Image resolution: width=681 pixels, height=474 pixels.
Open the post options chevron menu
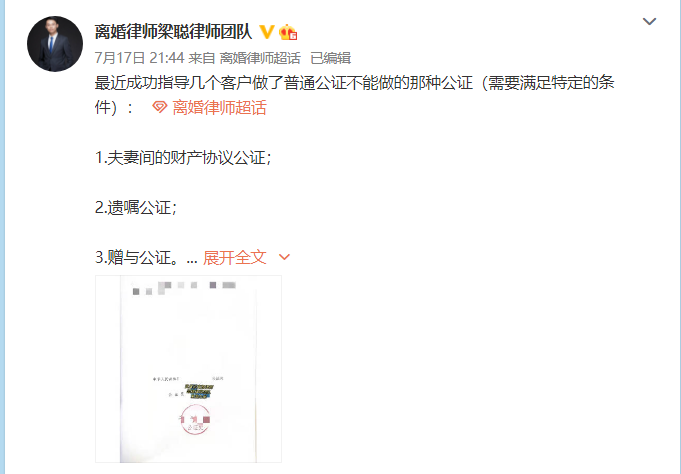point(649,21)
